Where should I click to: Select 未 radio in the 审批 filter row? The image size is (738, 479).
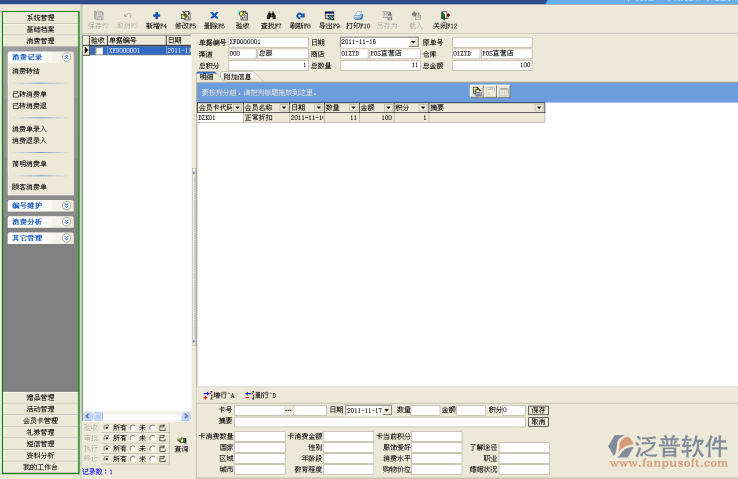tap(133, 438)
